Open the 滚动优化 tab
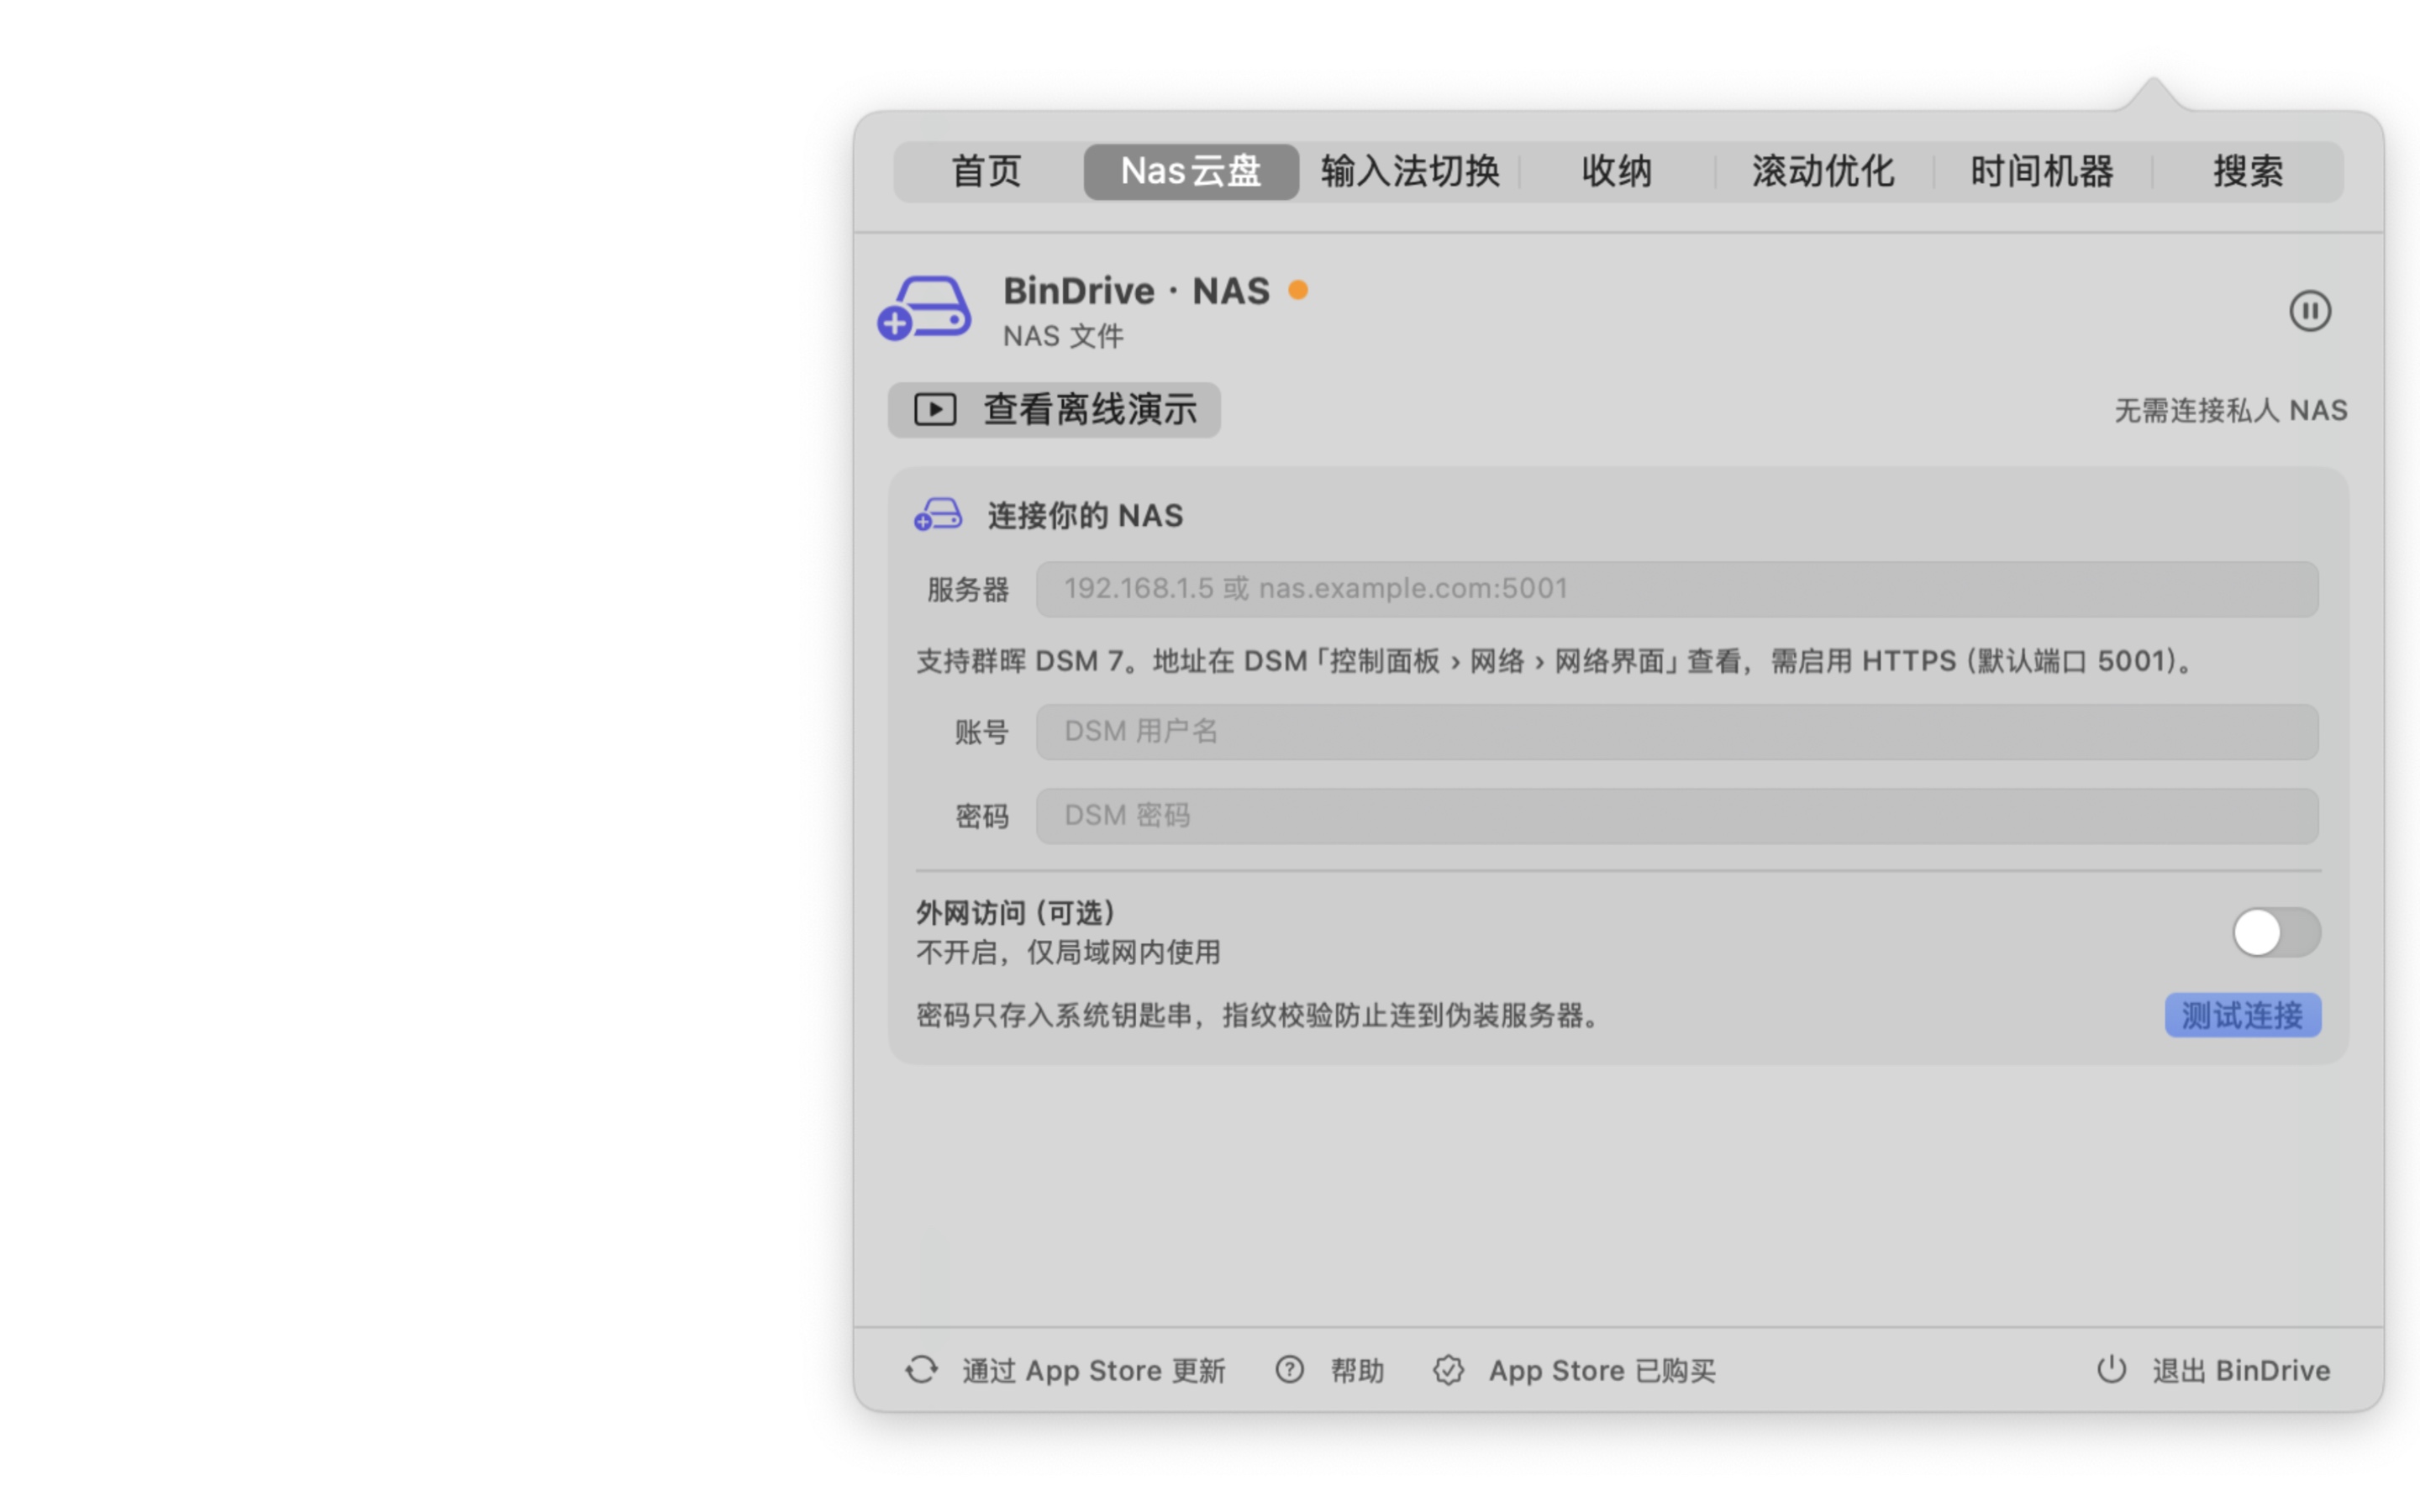Screen dimensions: 2420x1512 [1823, 172]
